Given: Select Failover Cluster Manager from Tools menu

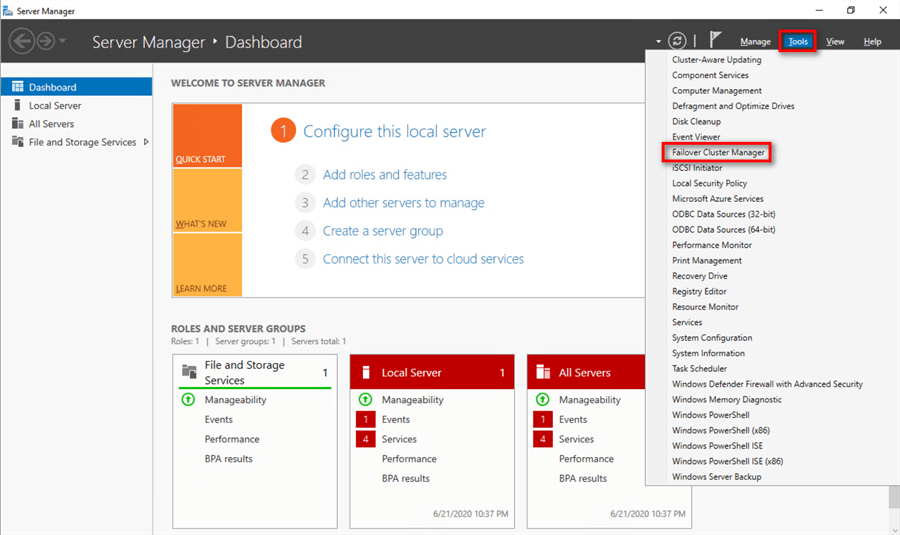Looking at the screenshot, I should [718, 153].
